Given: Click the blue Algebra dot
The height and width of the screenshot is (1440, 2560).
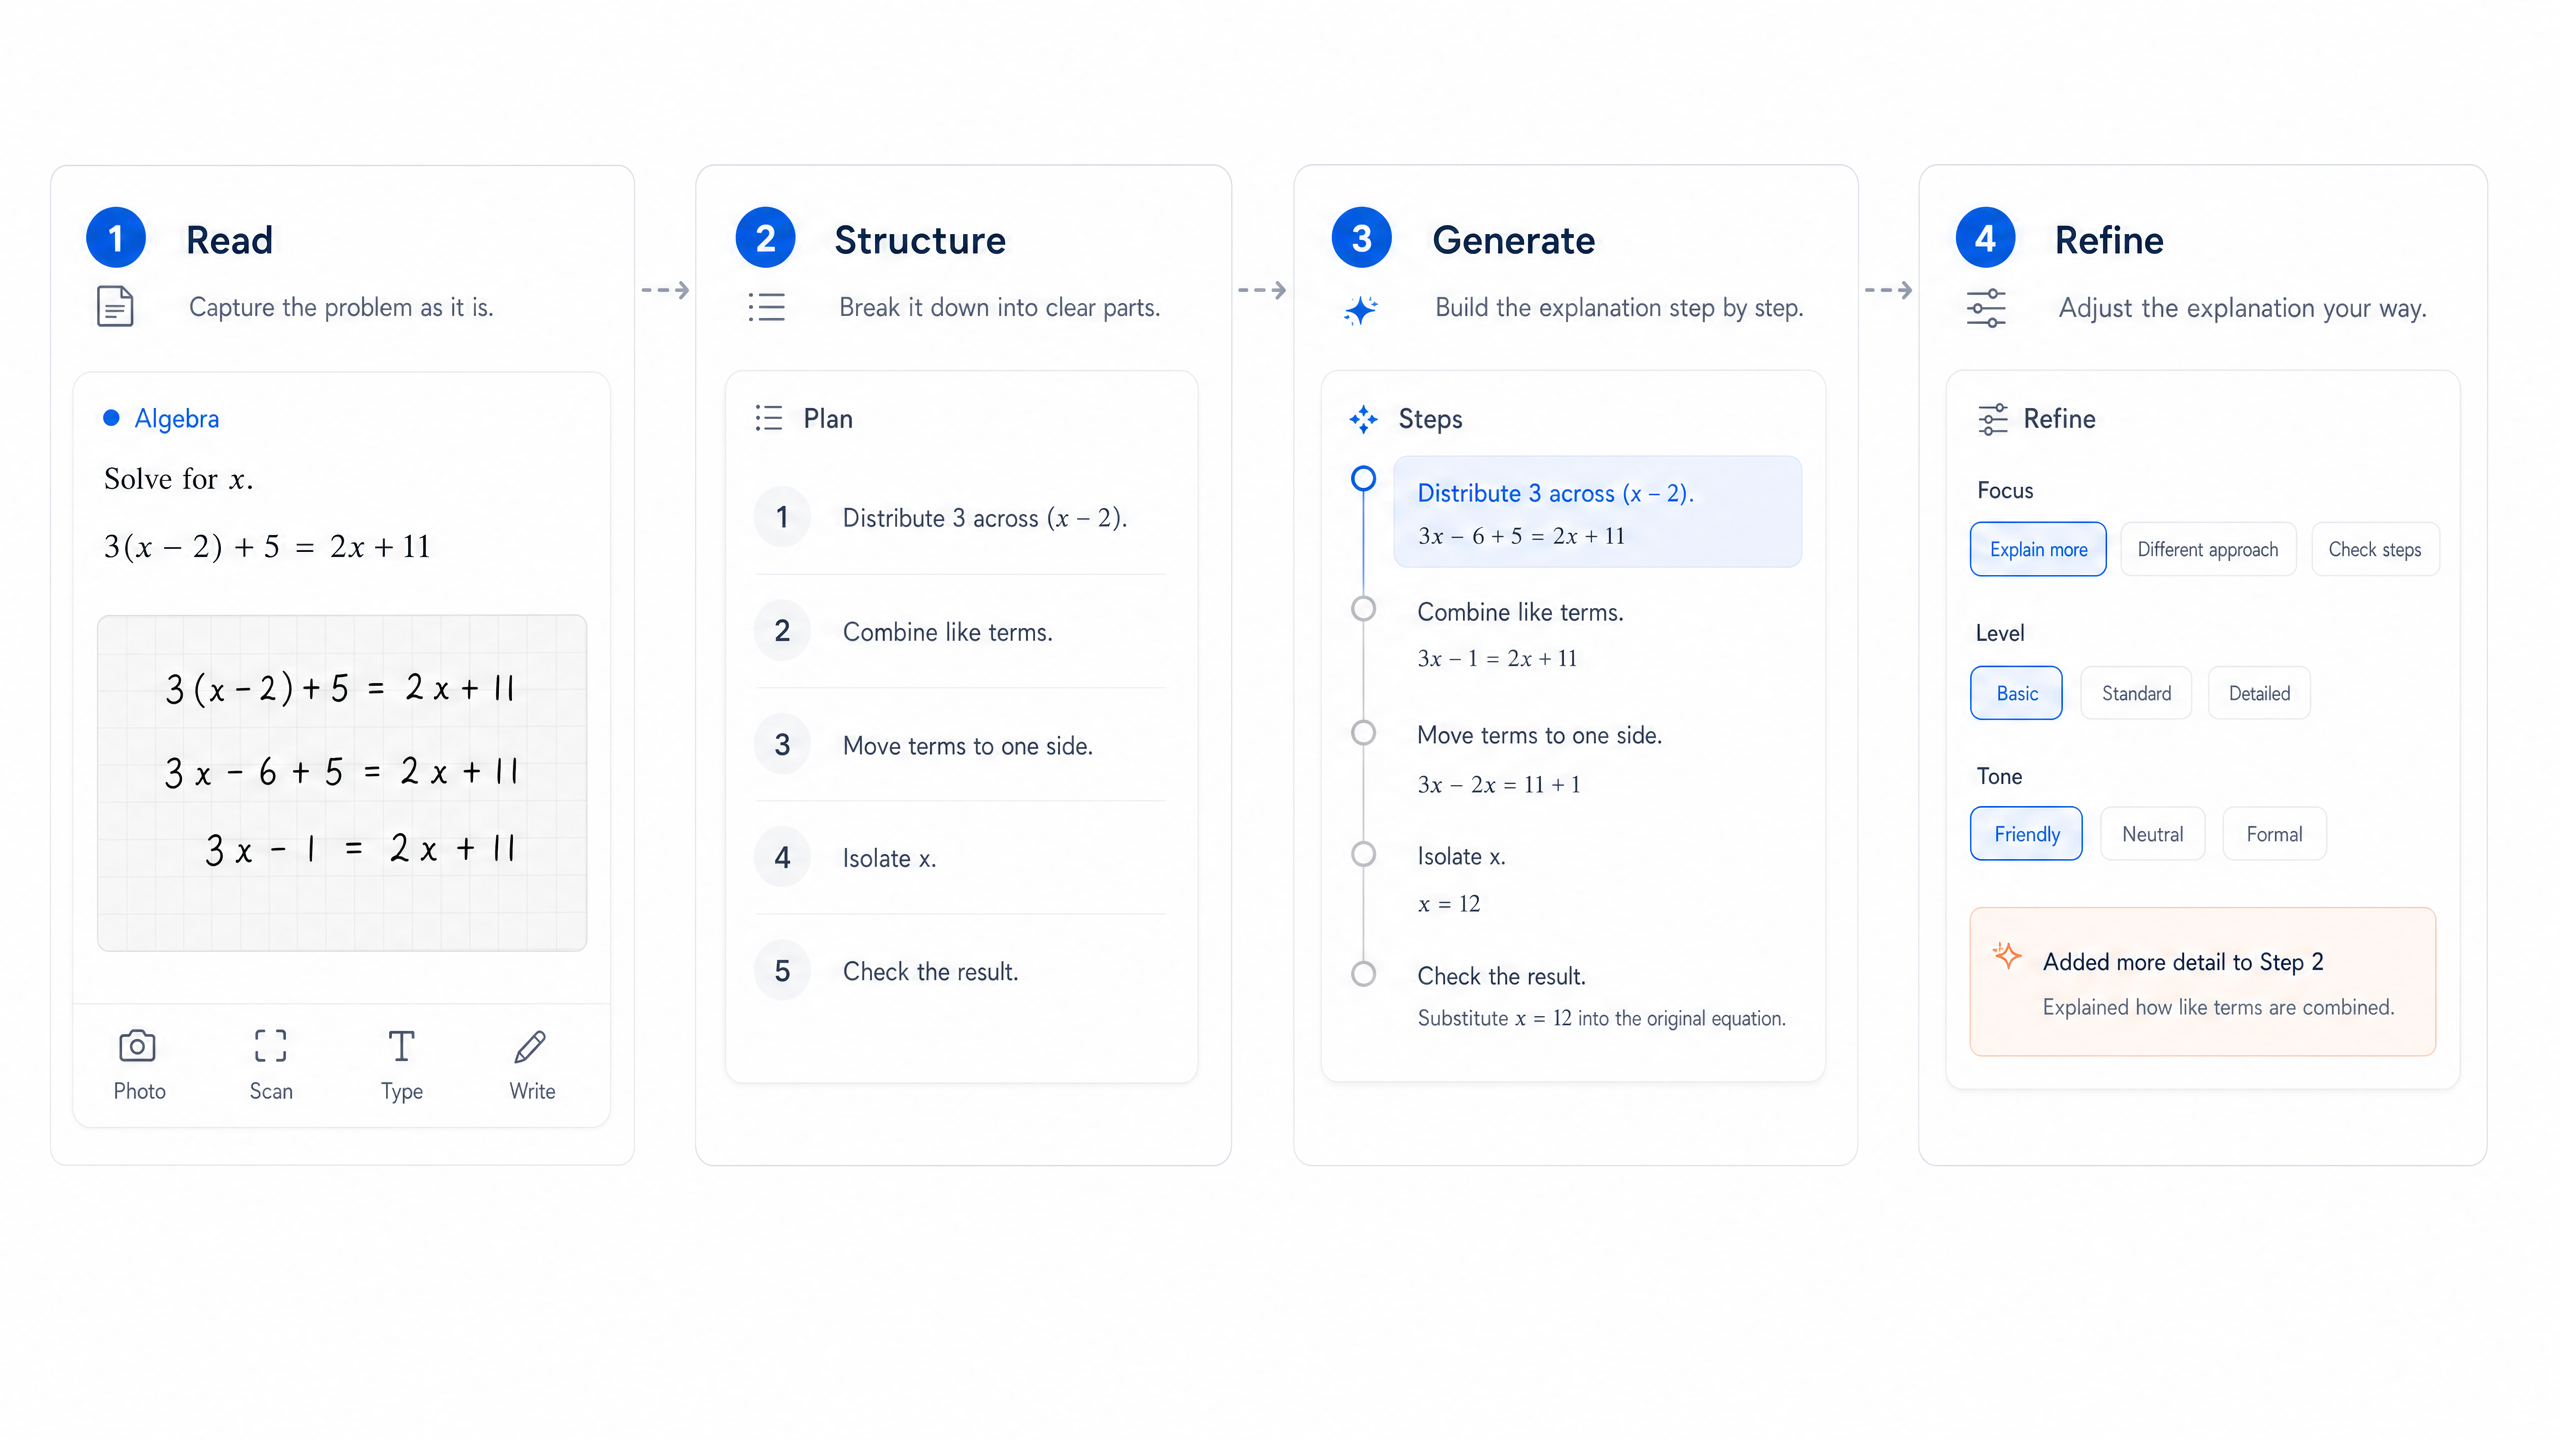Looking at the screenshot, I should [x=111, y=418].
